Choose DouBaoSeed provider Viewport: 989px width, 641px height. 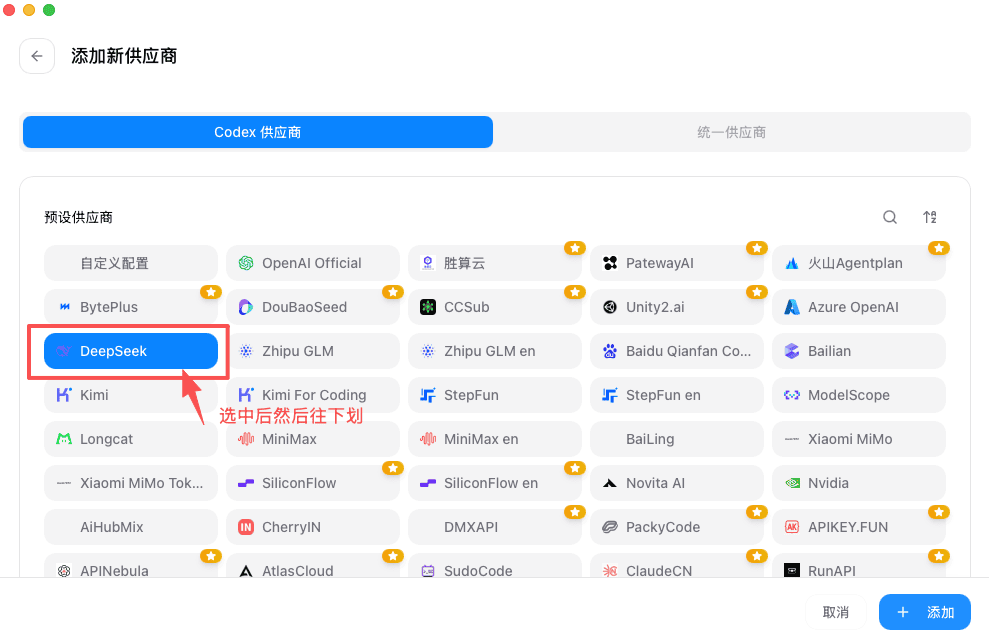point(313,307)
